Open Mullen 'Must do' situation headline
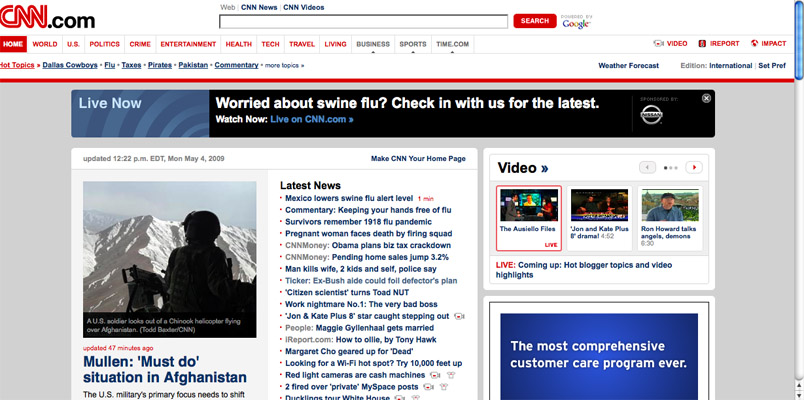The width and height of the screenshot is (804, 400). click(165, 370)
